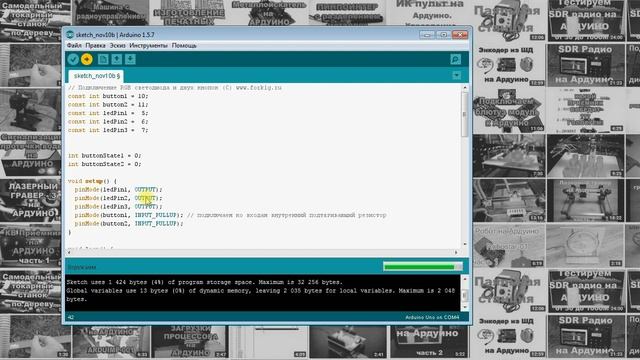The height and width of the screenshot is (360, 640).
Task: Click the console vertical scrollbar
Action: [464, 293]
